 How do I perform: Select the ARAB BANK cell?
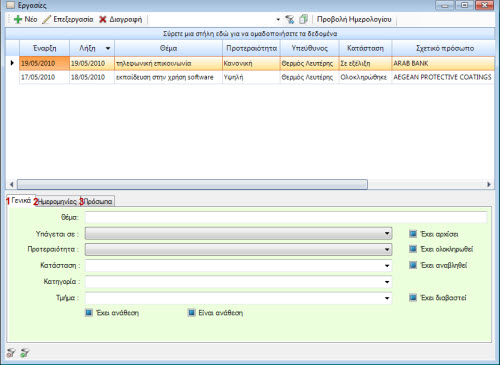443,63
